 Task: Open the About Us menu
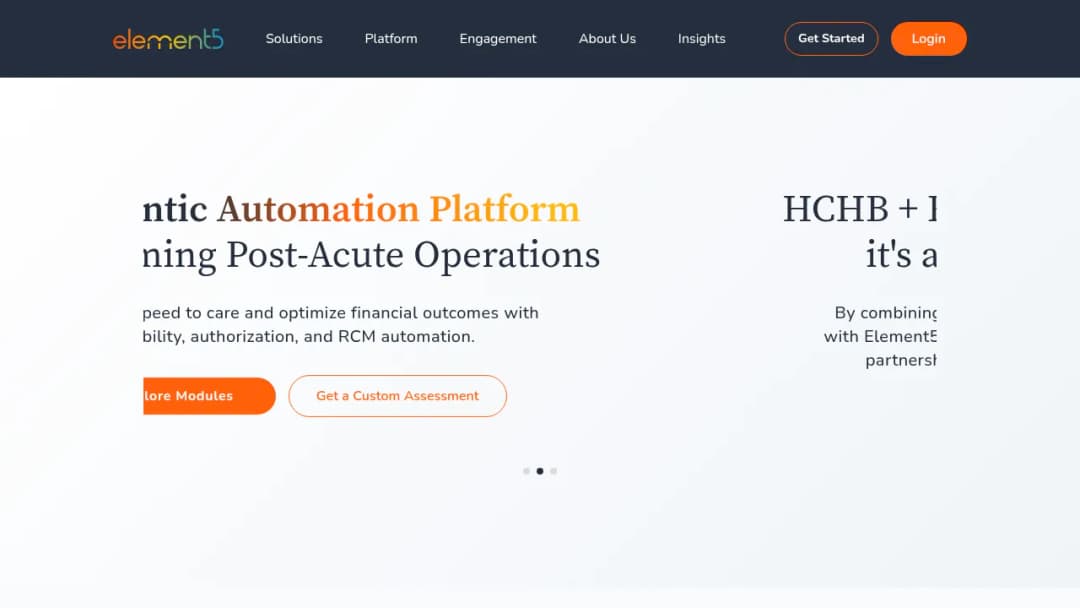[607, 39]
